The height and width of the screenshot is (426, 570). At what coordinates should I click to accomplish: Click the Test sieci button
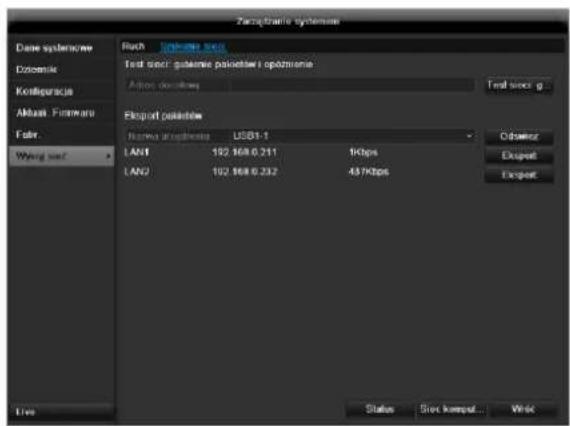[519, 85]
